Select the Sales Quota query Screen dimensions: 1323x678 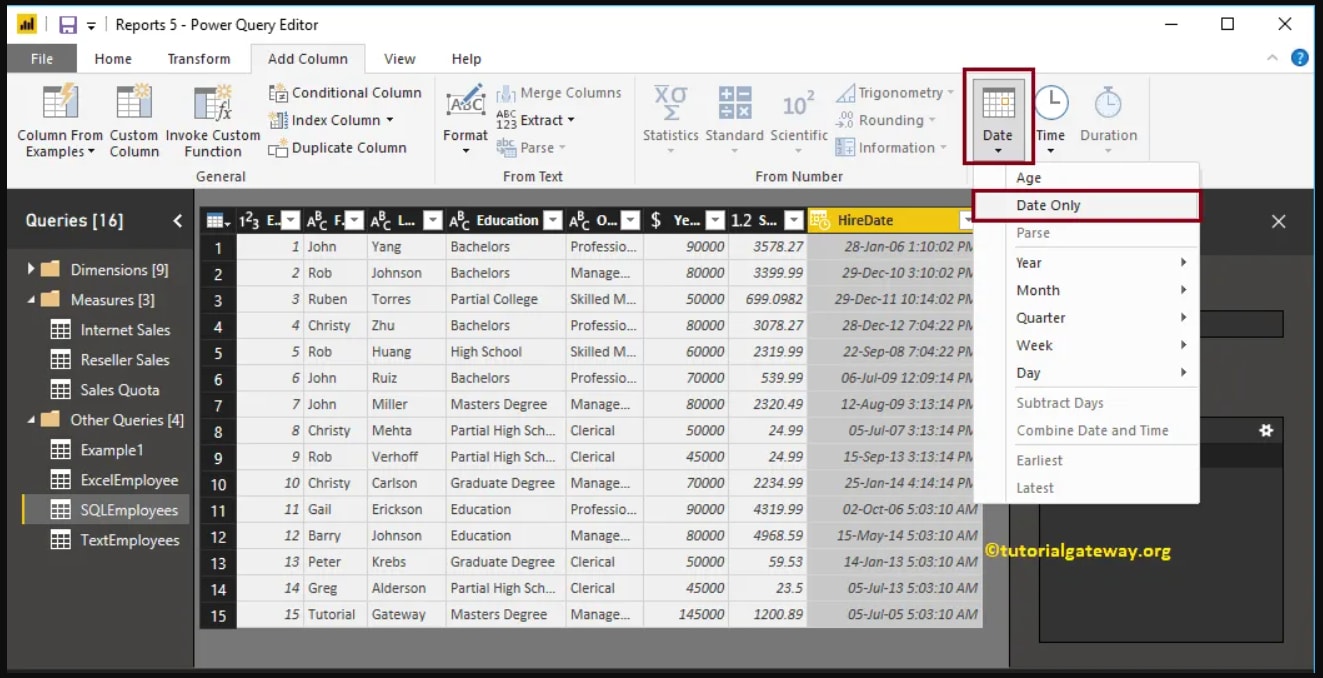pyautogui.click(x=119, y=390)
